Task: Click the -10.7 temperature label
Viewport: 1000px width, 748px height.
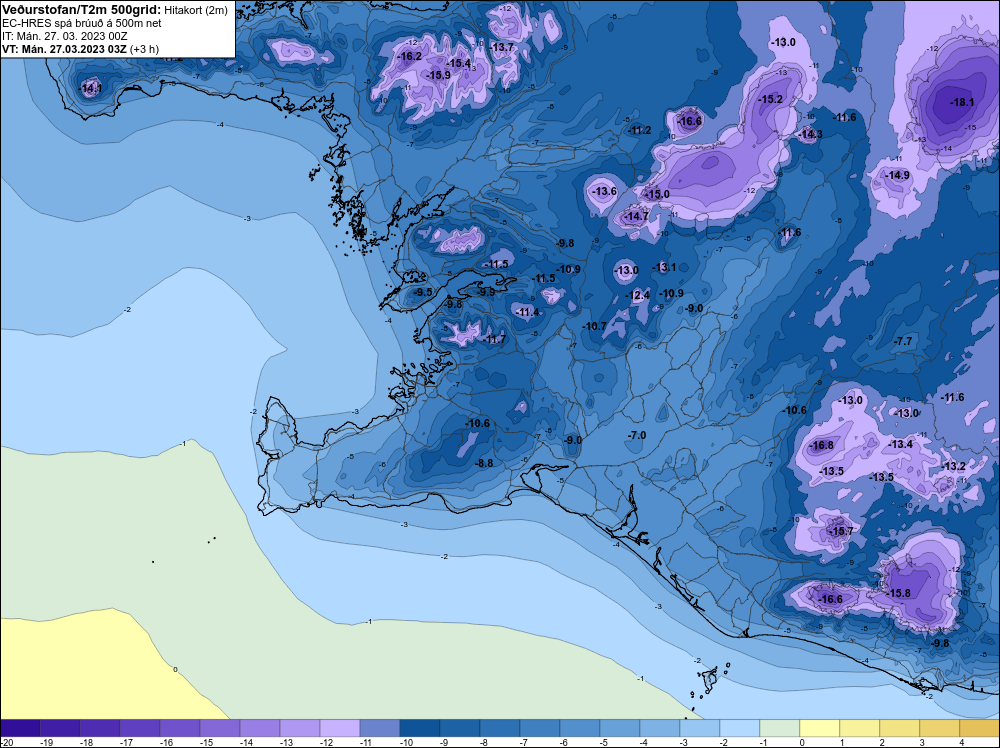Action: click(x=594, y=326)
